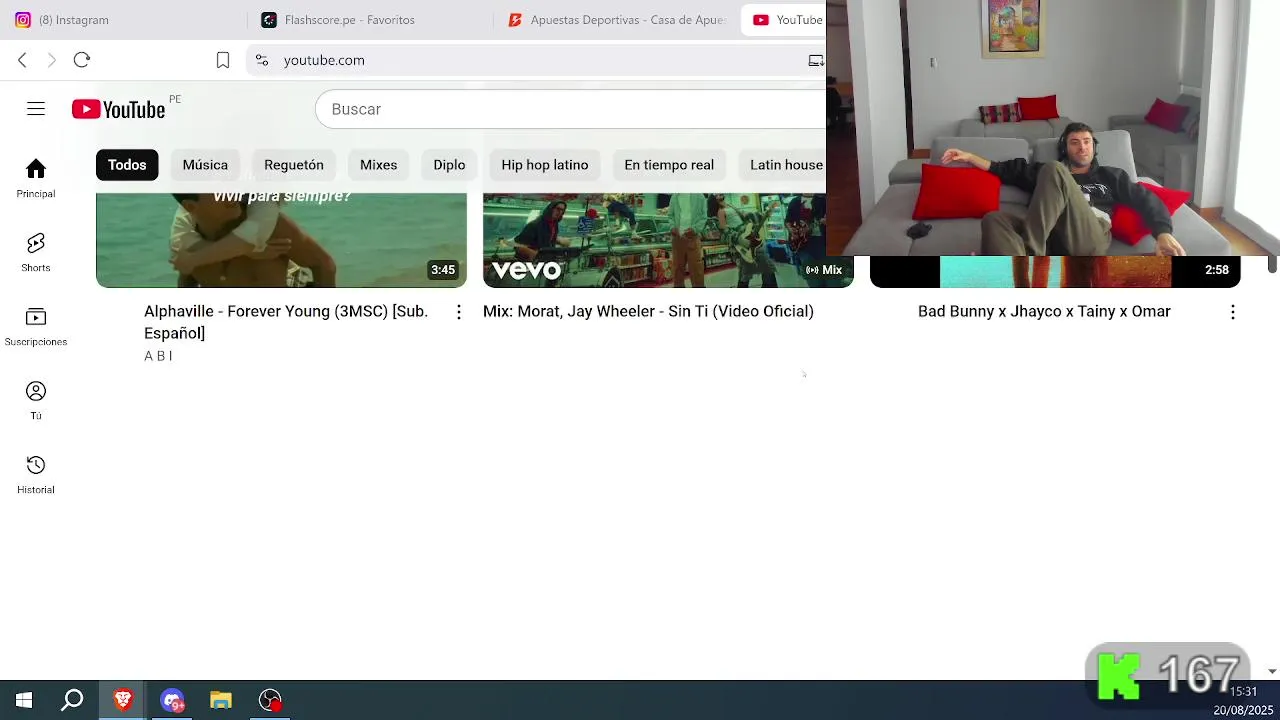Click the browser forward arrow
The width and height of the screenshot is (1280, 720).
point(52,60)
